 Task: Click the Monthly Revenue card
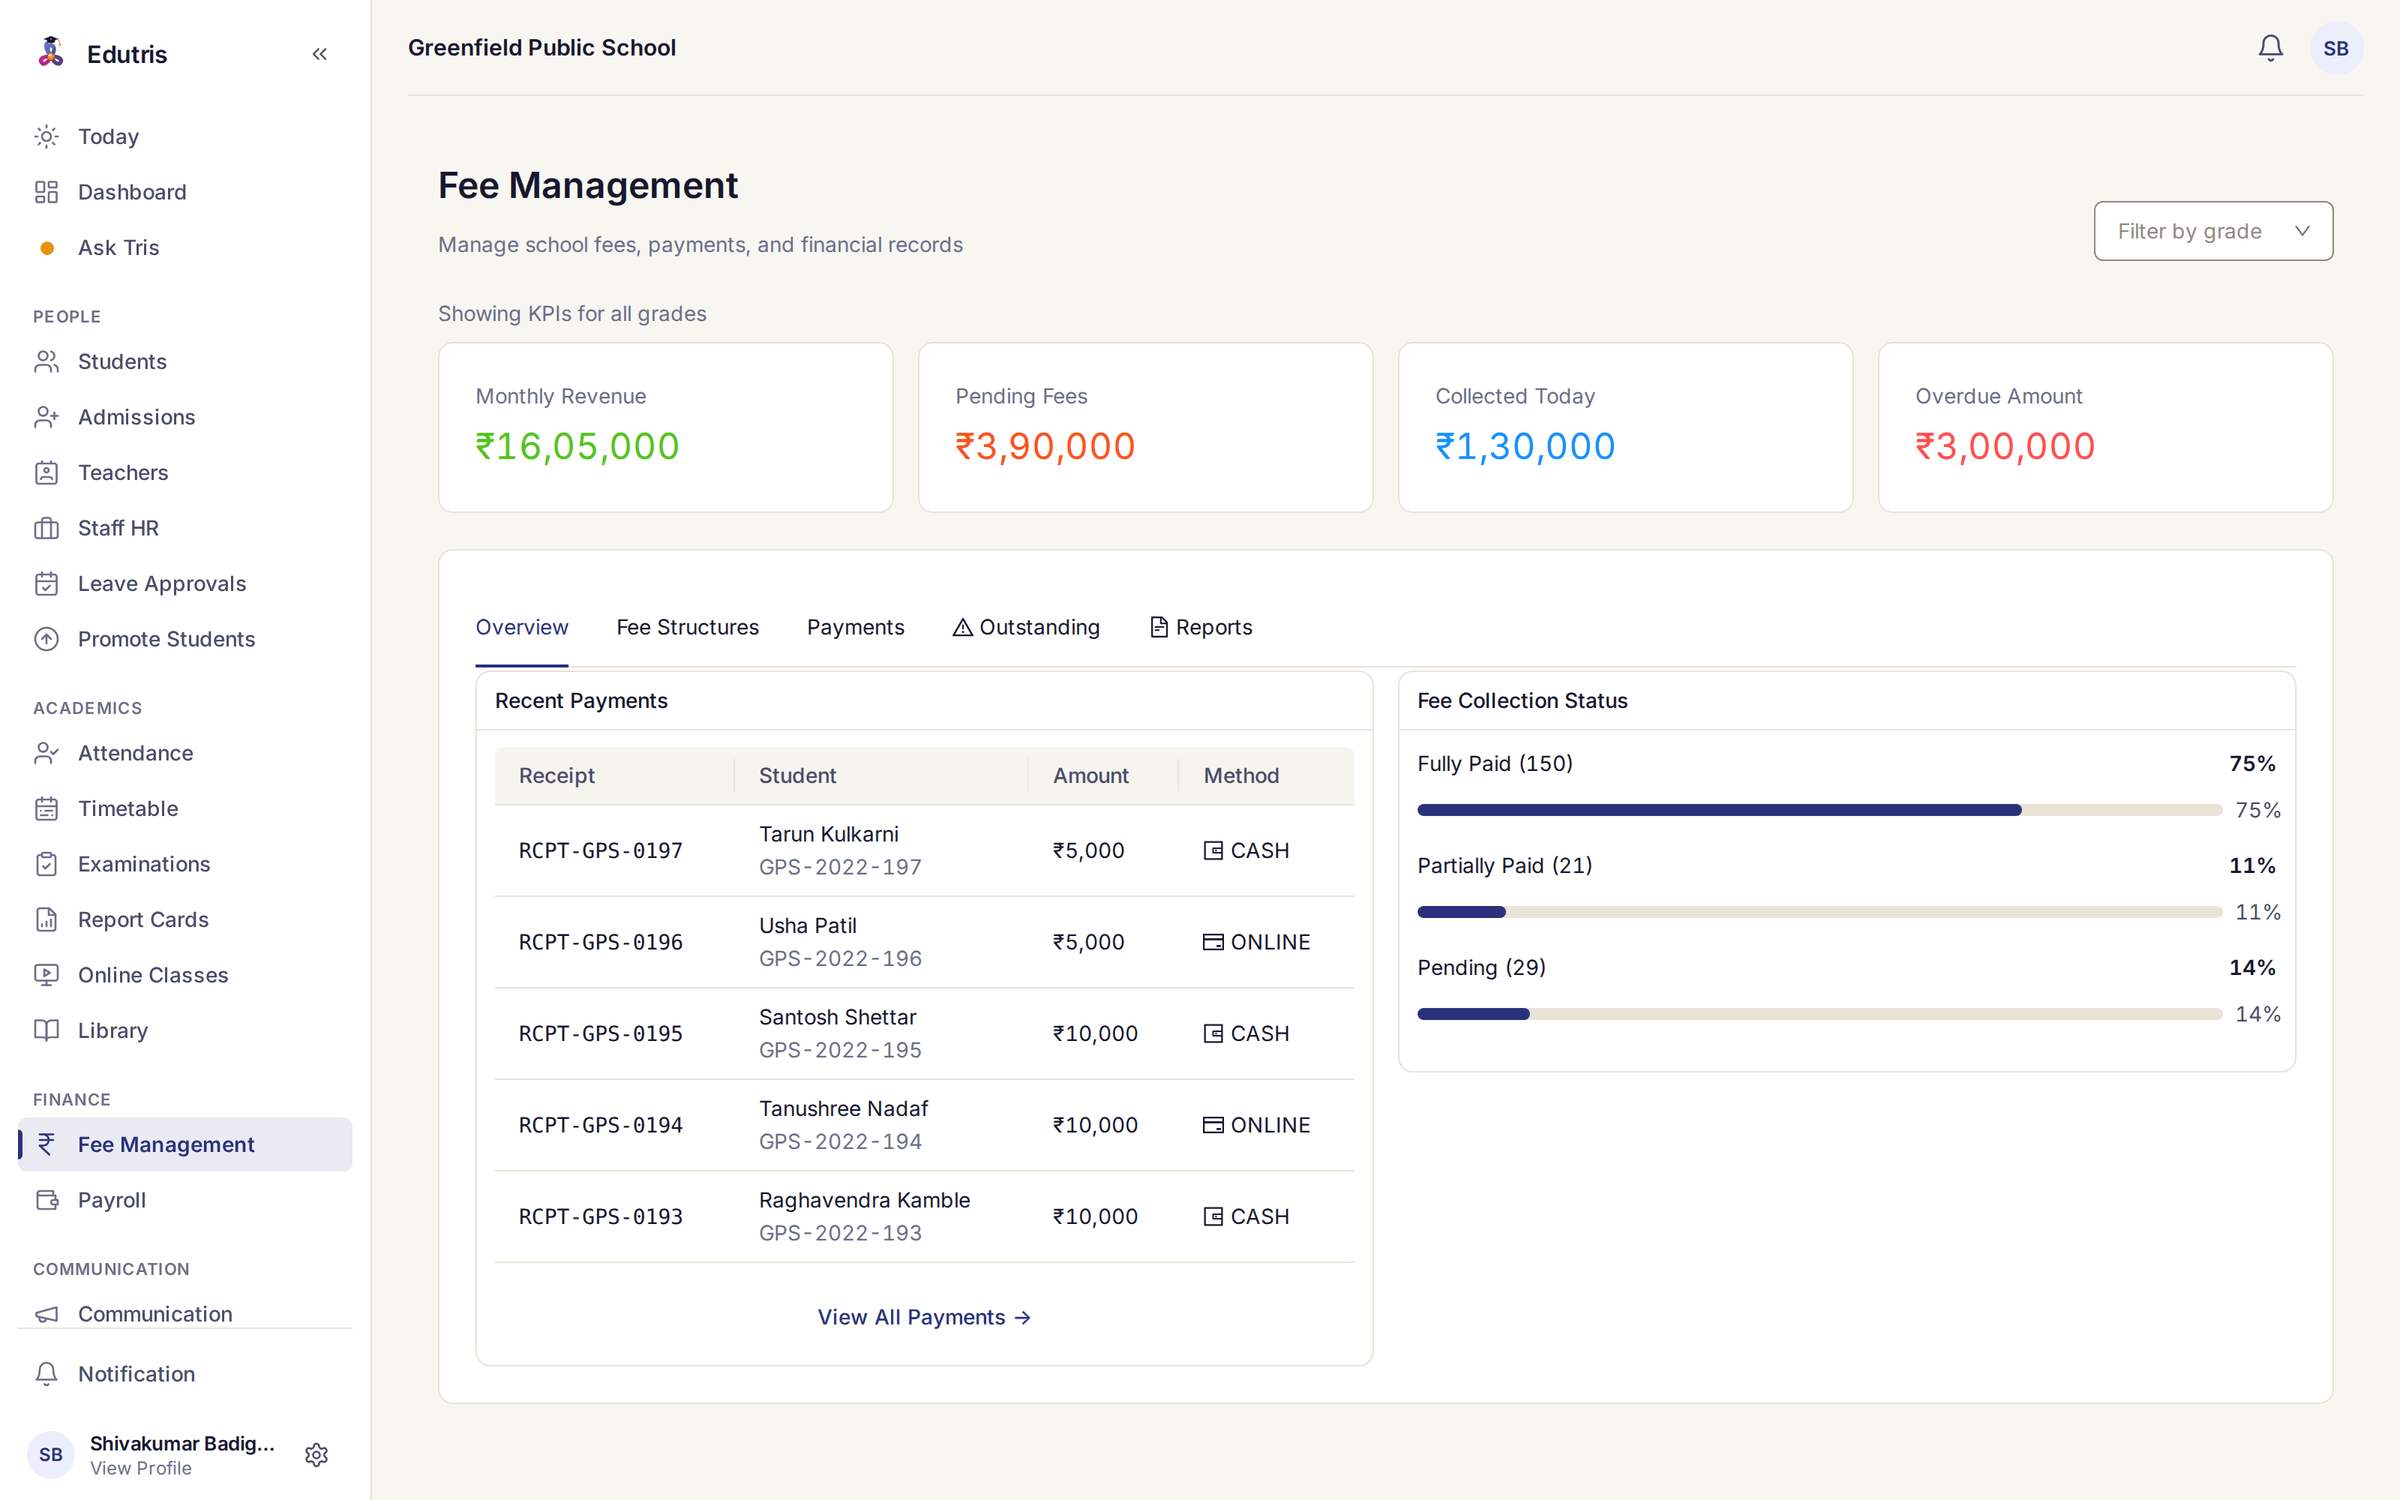click(x=665, y=428)
